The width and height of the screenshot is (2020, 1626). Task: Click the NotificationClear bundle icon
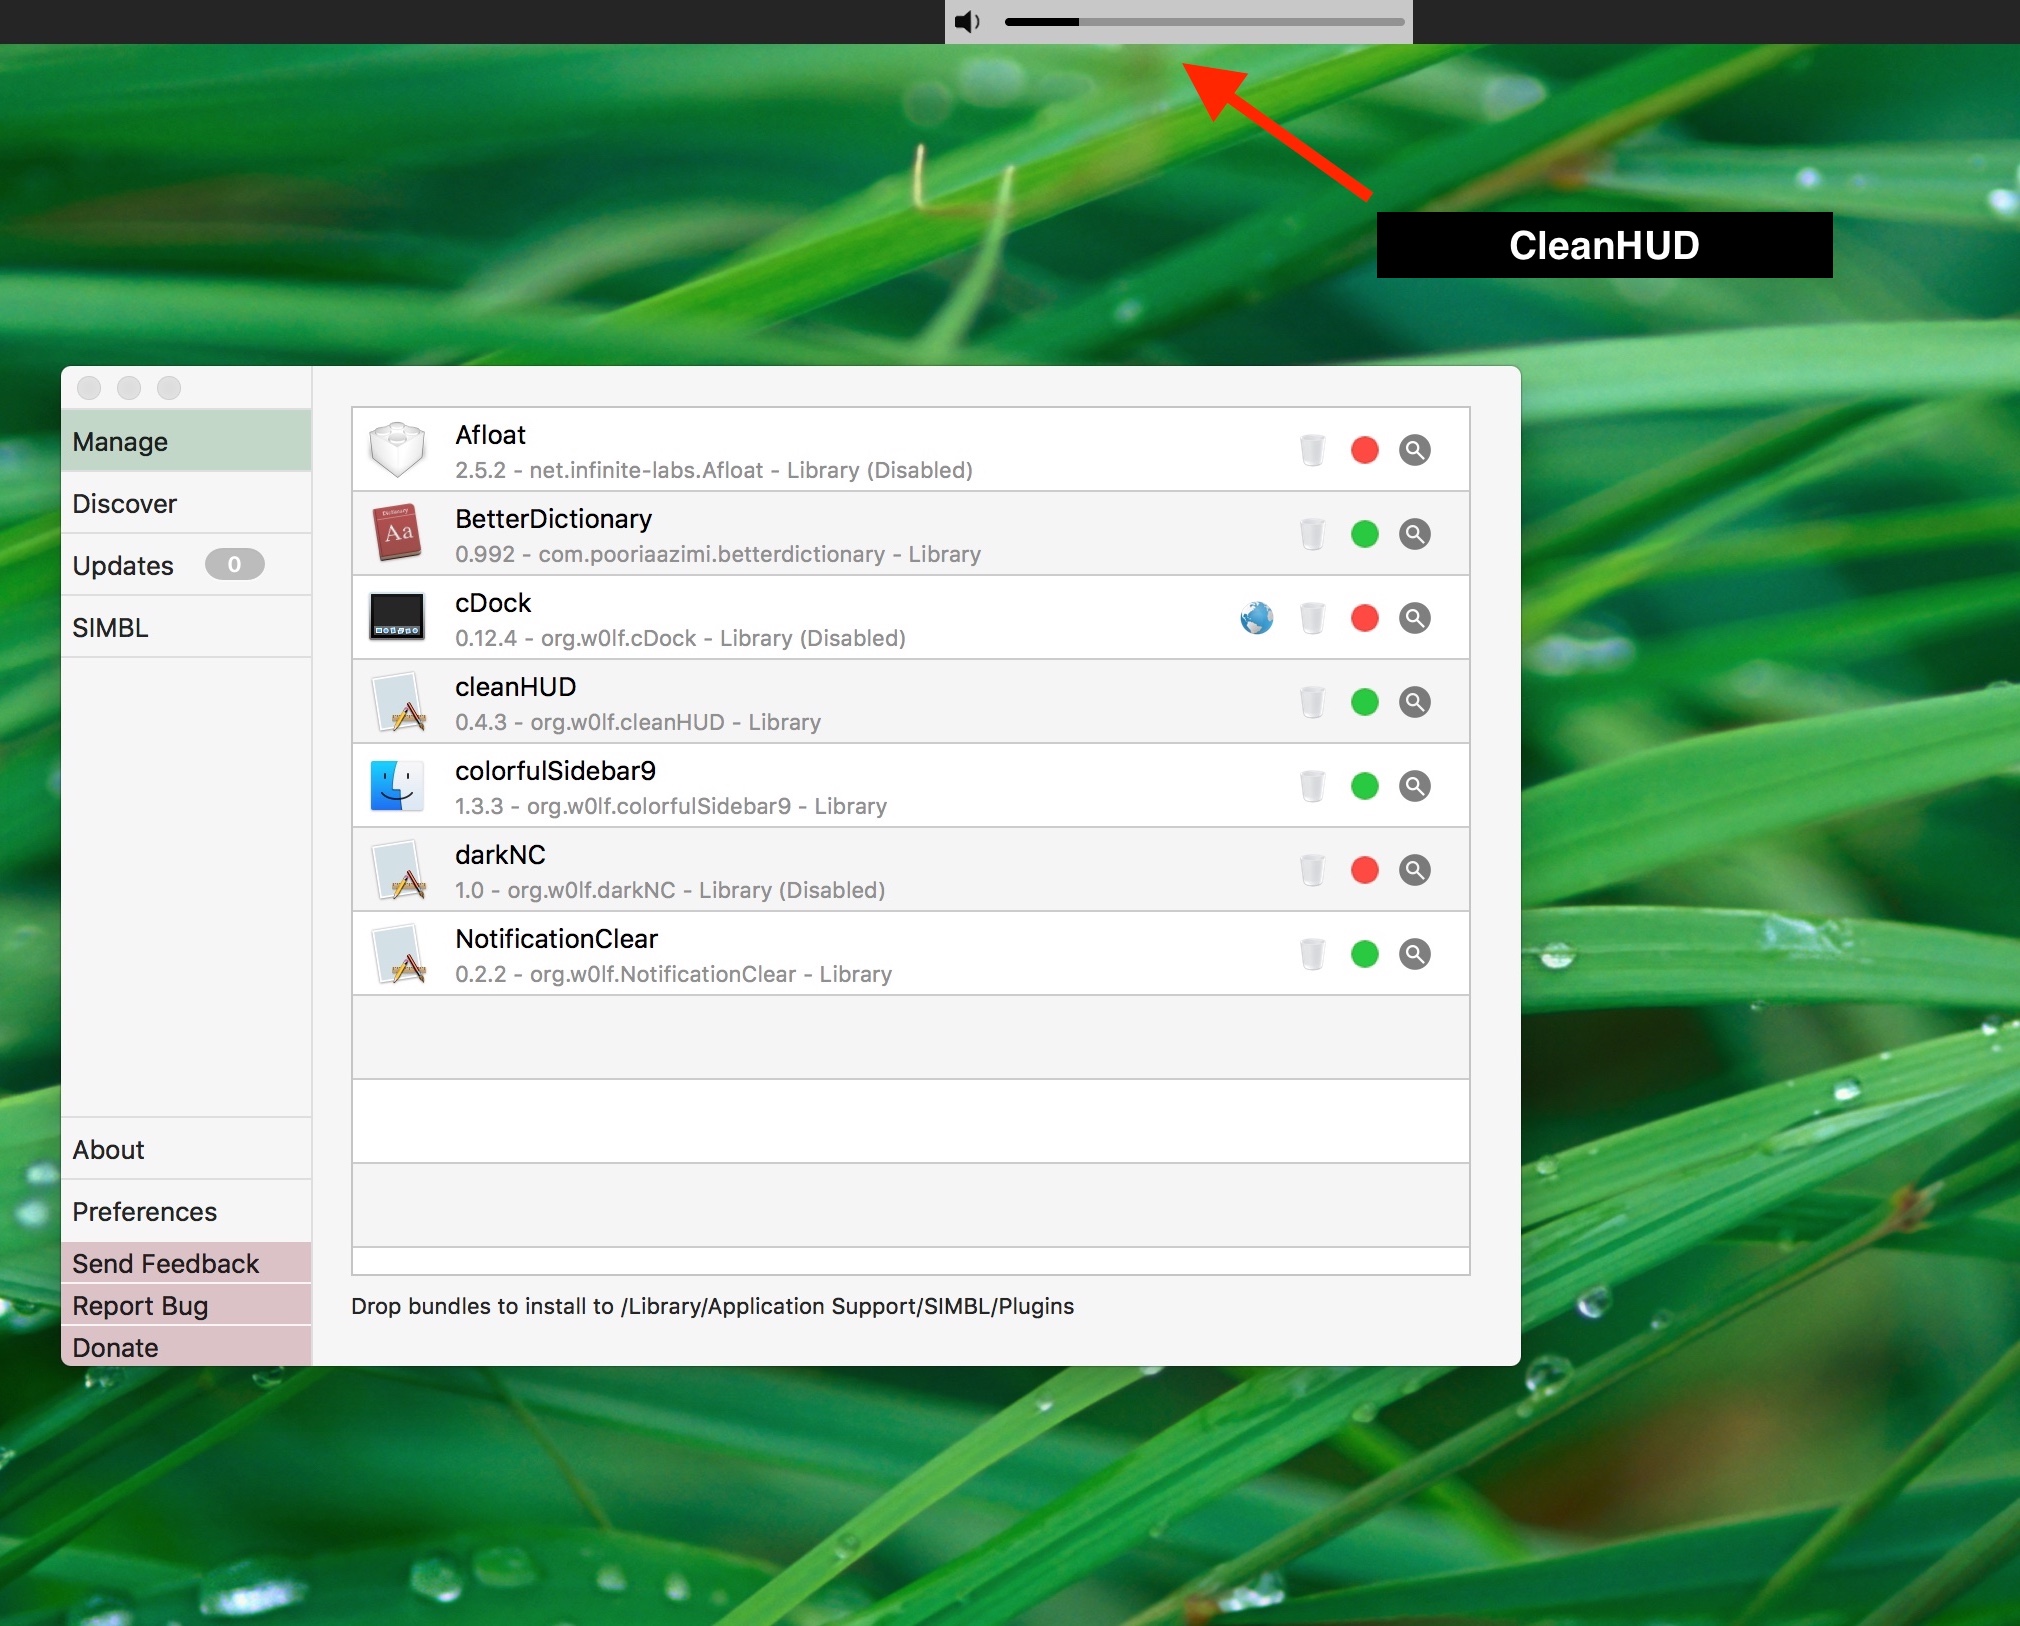[x=399, y=954]
